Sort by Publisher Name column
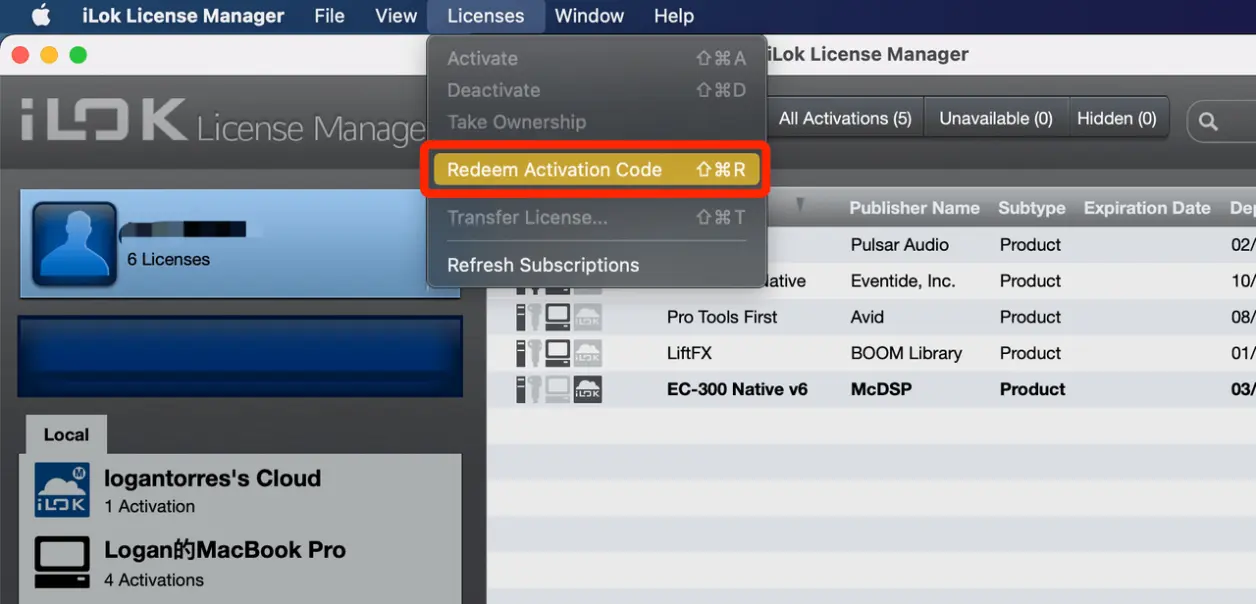Image resolution: width=1256 pixels, height=604 pixels. click(x=914, y=208)
